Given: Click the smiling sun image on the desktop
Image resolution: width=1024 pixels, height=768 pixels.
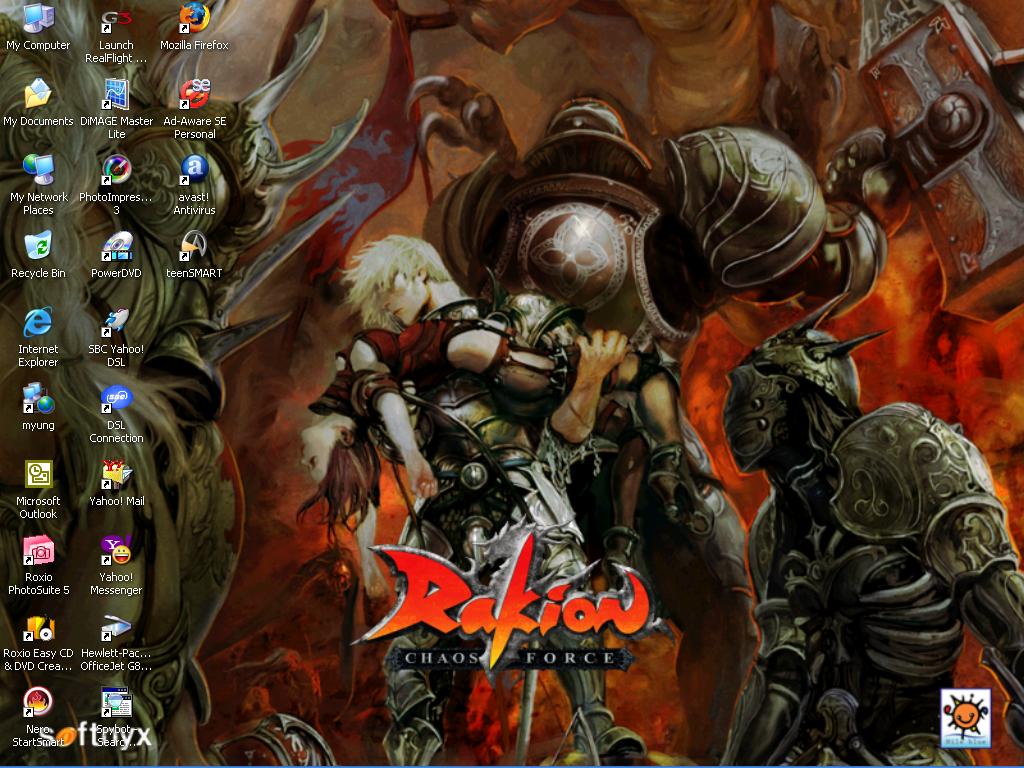Looking at the screenshot, I should (x=966, y=718).
